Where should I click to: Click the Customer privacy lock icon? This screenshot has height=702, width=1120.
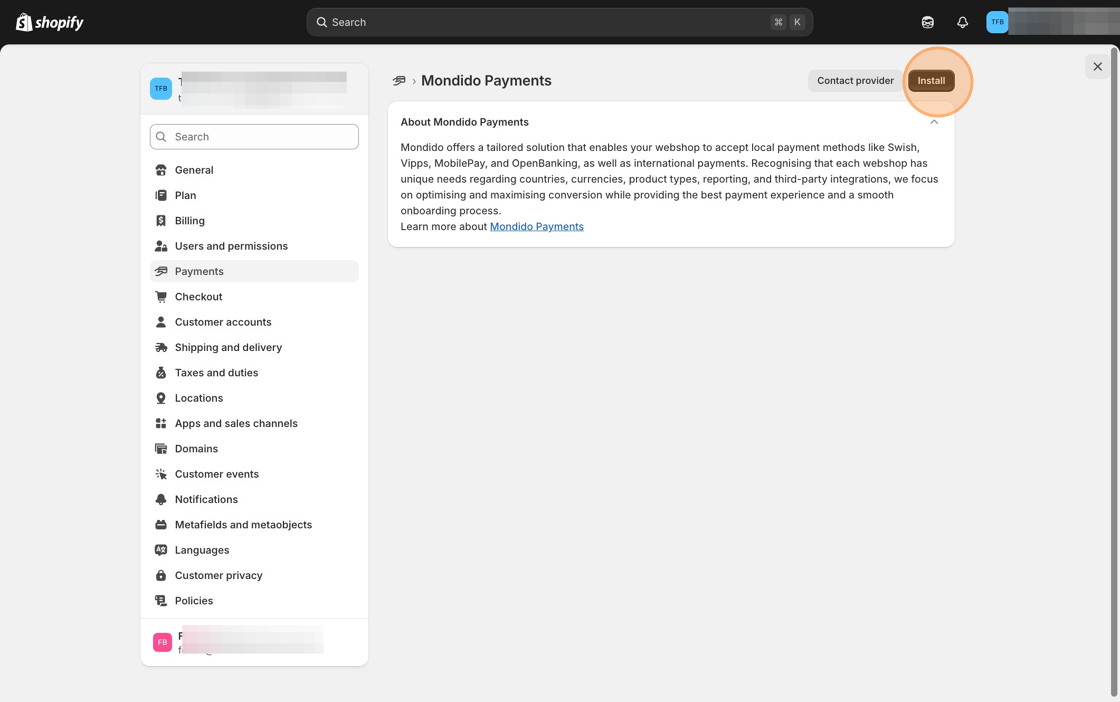(x=161, y=575)
